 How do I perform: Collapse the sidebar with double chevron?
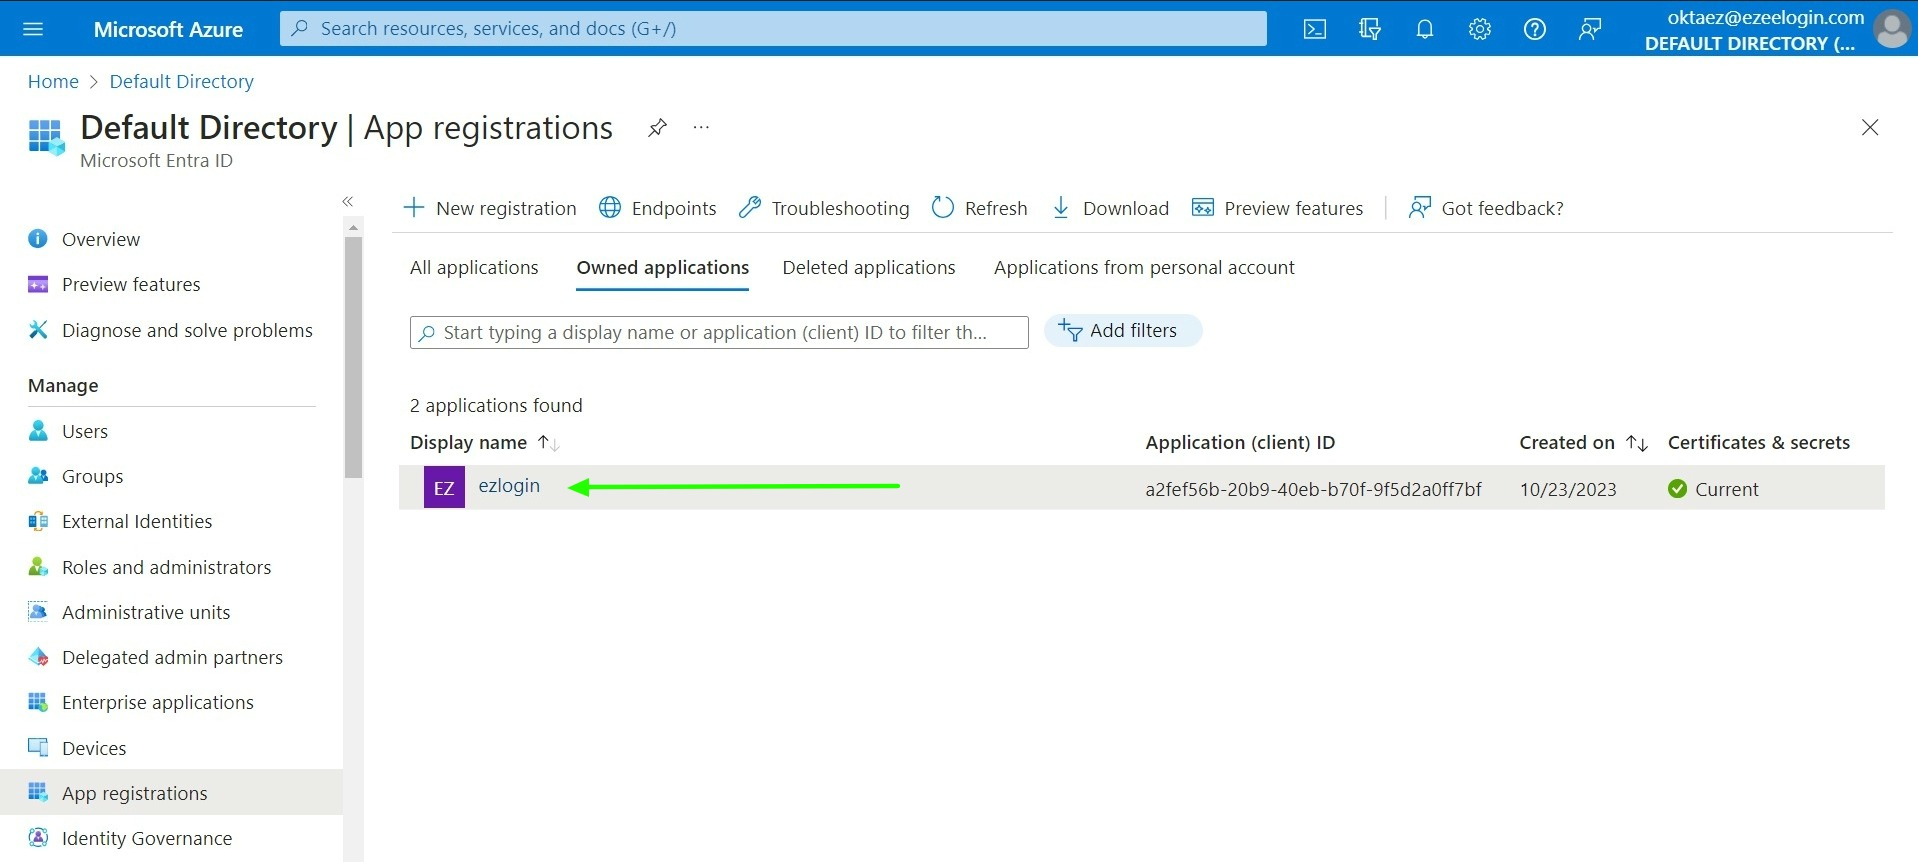point(348,201)
